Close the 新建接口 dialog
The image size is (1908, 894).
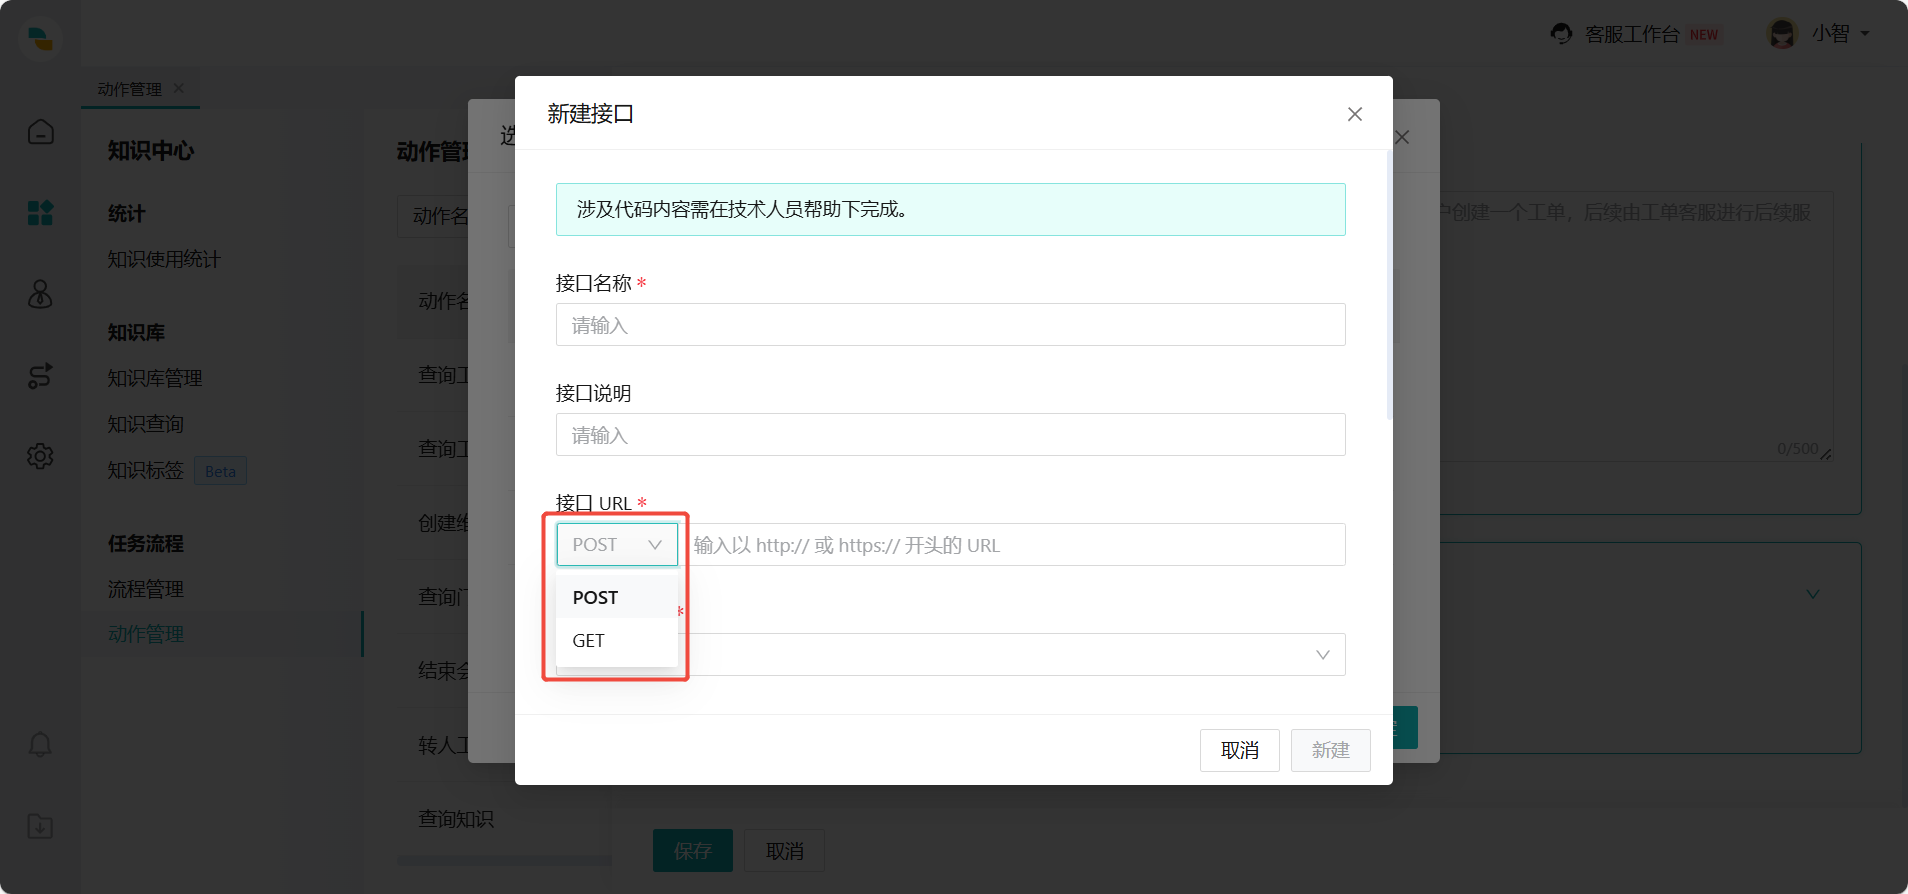tap(1355, 114)
